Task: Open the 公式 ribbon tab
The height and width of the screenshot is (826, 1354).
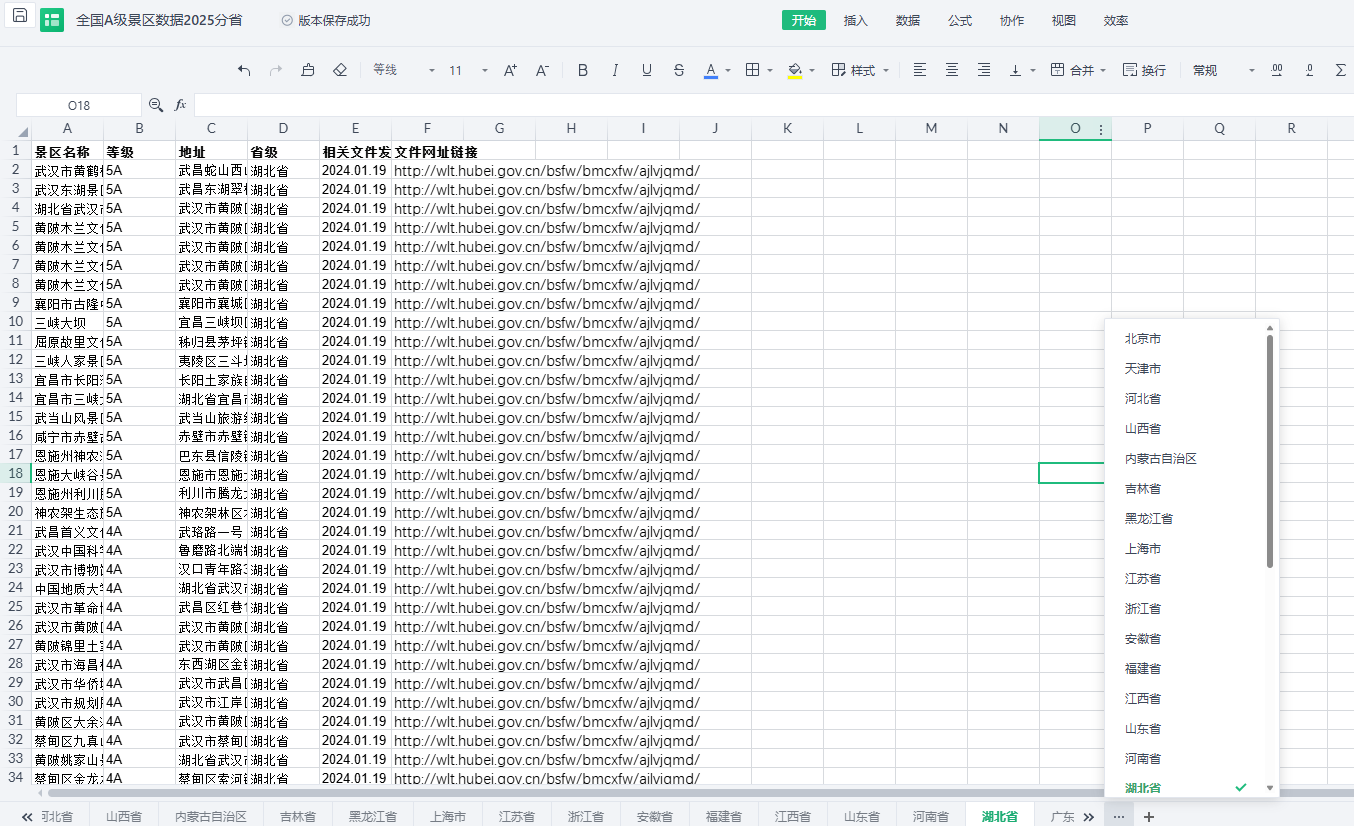Action: (960, 20)
